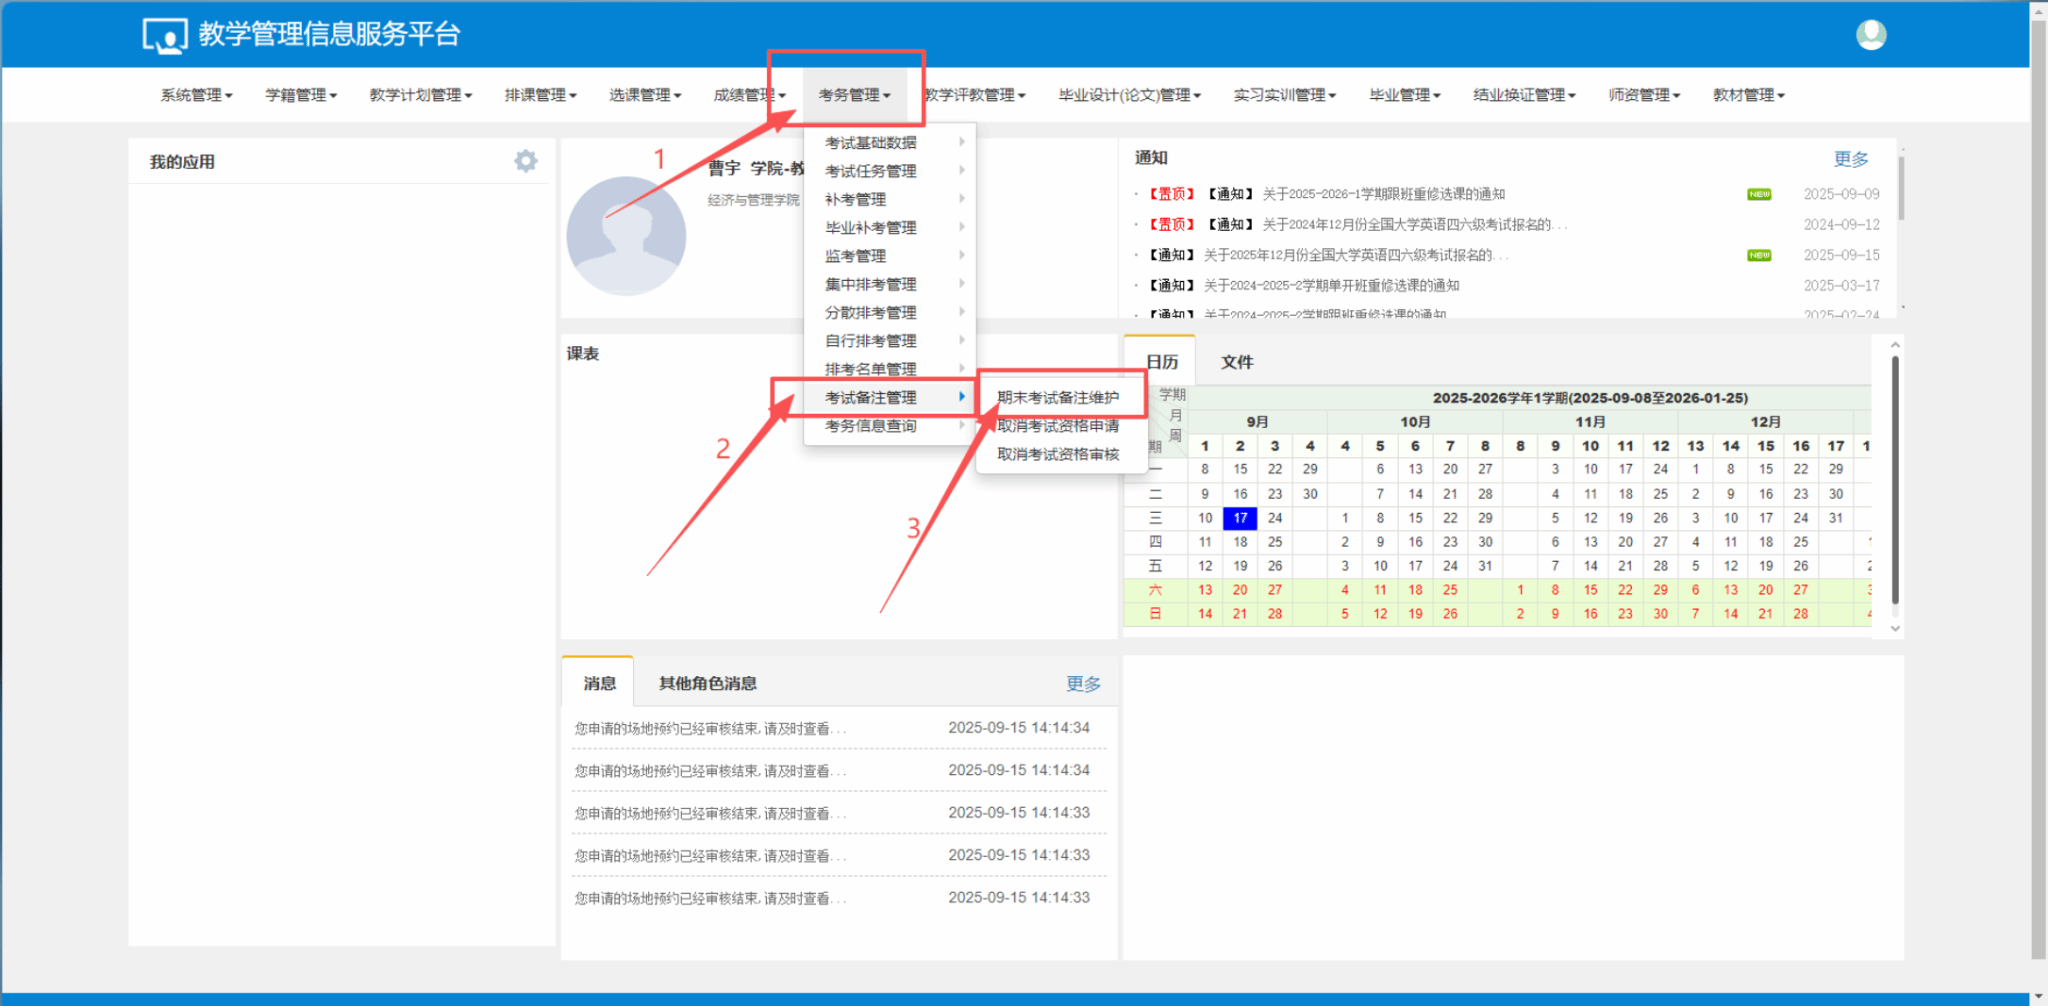The width and height of the screenshot is (2048, 1006).
Task: Click the platform logo icon in header
Action: [x=164, y=36]
